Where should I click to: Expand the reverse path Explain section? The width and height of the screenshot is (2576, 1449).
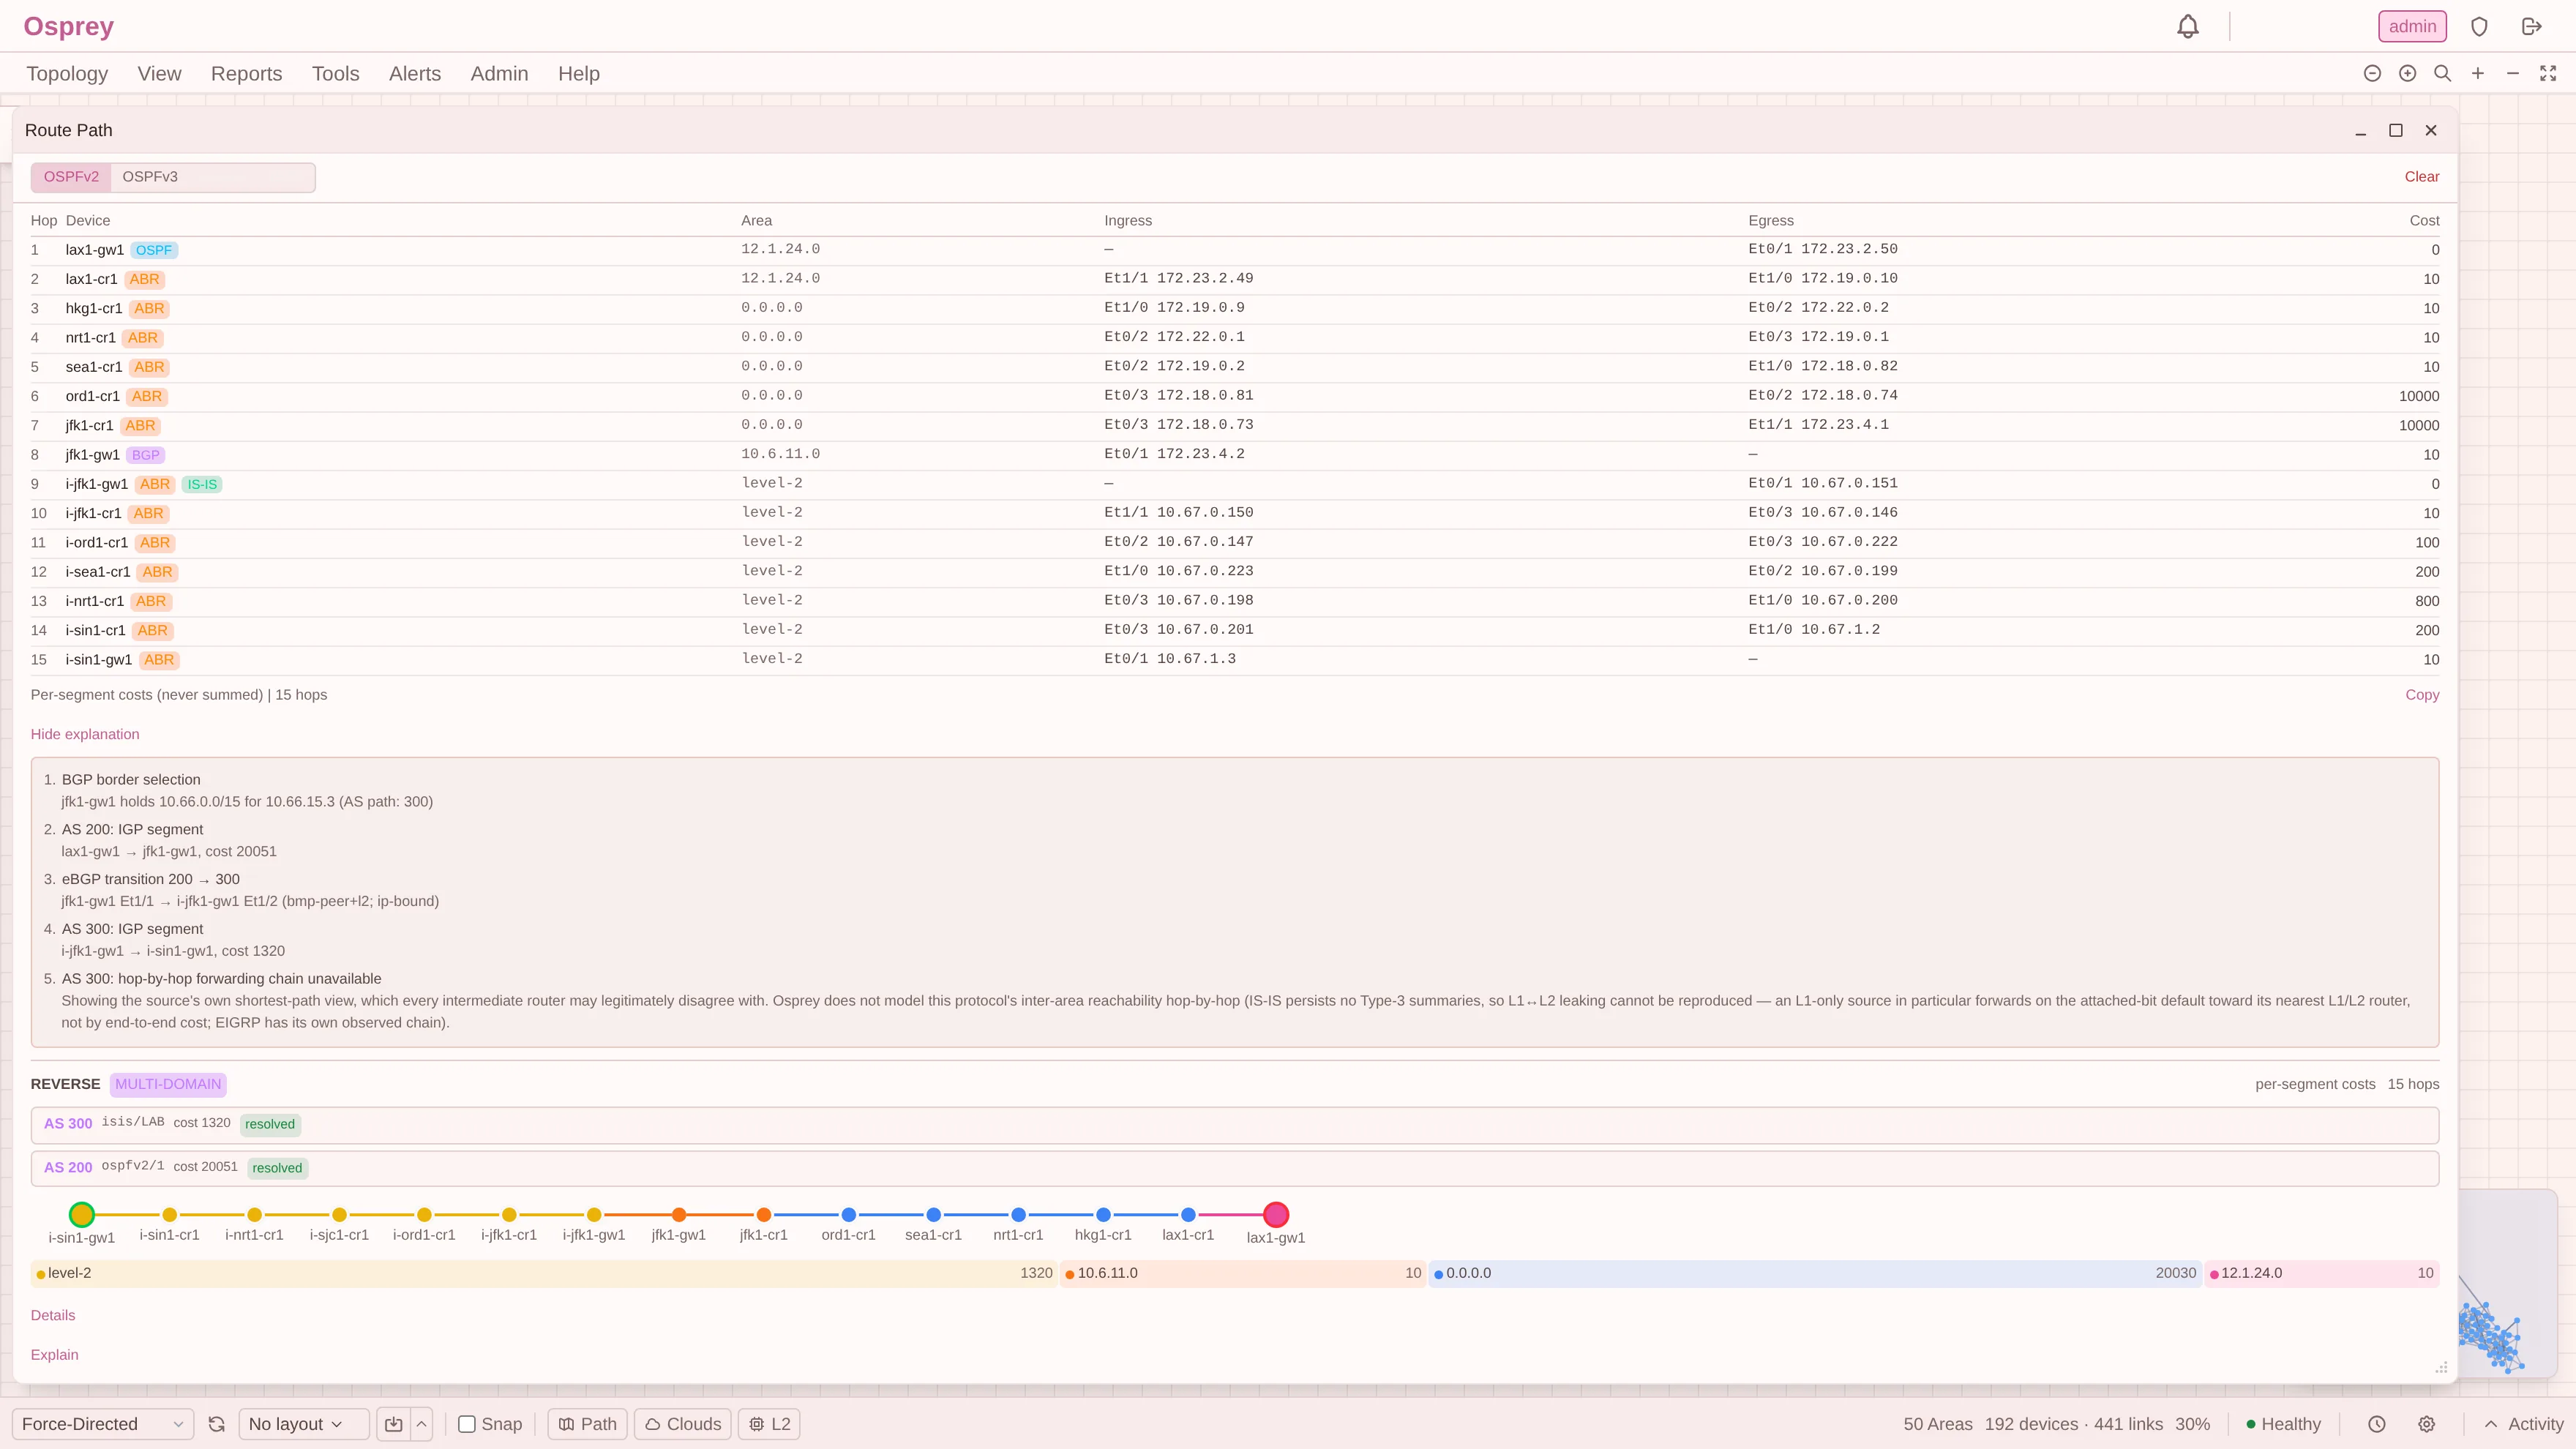[x=54, y=1355]
